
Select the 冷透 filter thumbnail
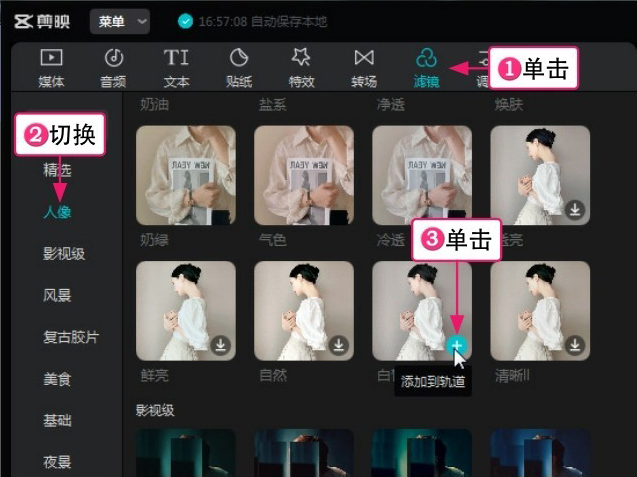[422, 175]
